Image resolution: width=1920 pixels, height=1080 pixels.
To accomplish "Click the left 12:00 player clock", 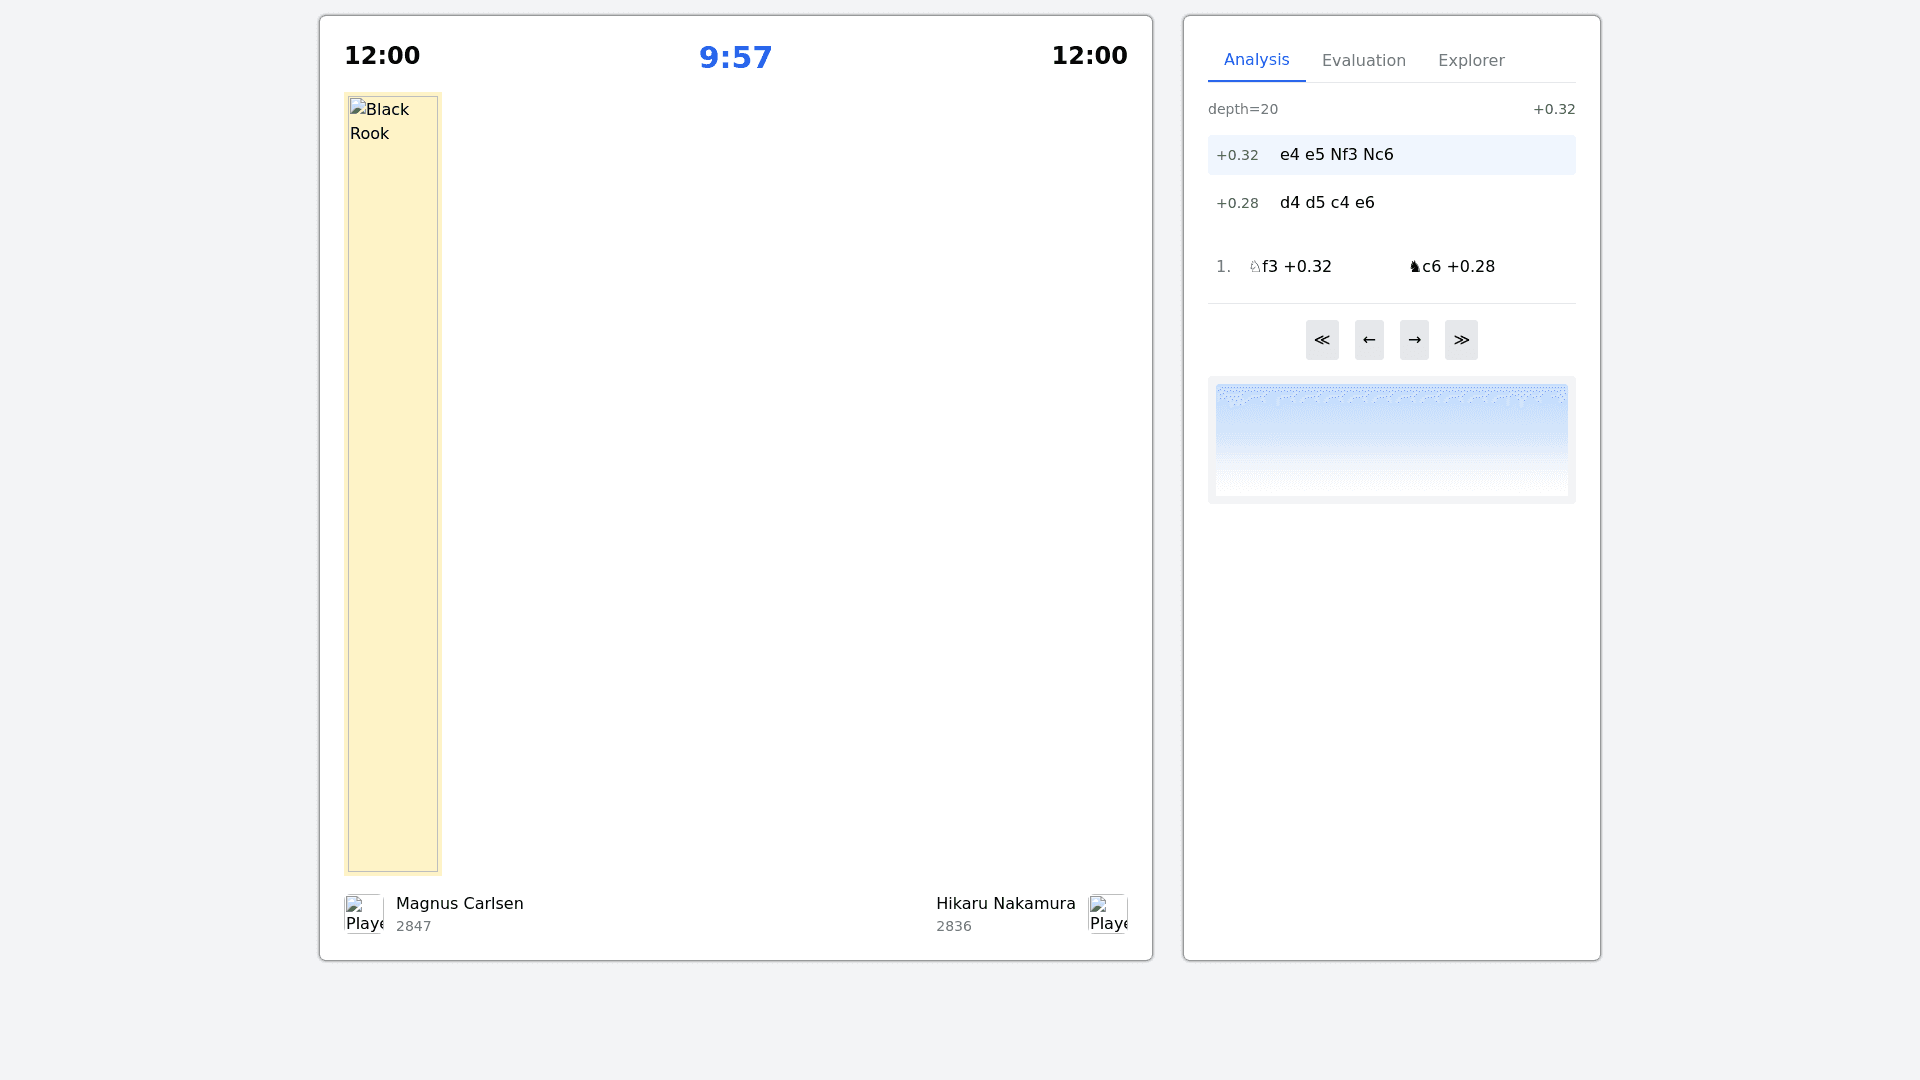I will (x=382, y=56).
